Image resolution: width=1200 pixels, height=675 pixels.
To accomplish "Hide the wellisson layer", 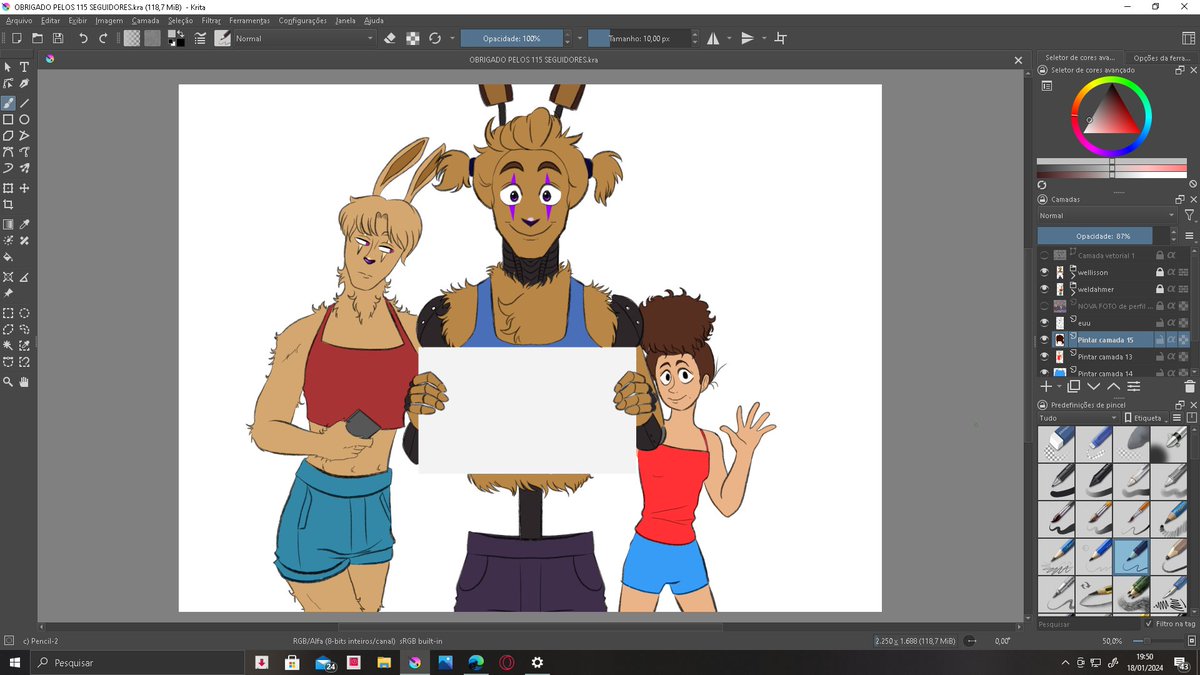I will [x=1044, y=272].
